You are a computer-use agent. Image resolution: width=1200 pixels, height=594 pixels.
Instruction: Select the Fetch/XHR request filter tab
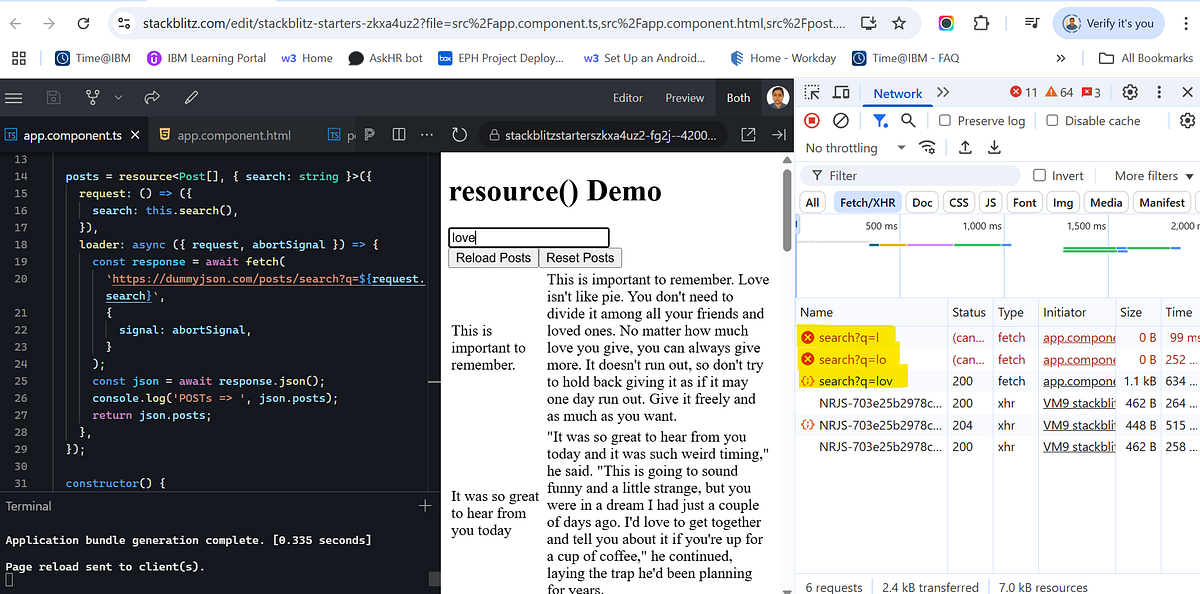click(x=867, y=201)
